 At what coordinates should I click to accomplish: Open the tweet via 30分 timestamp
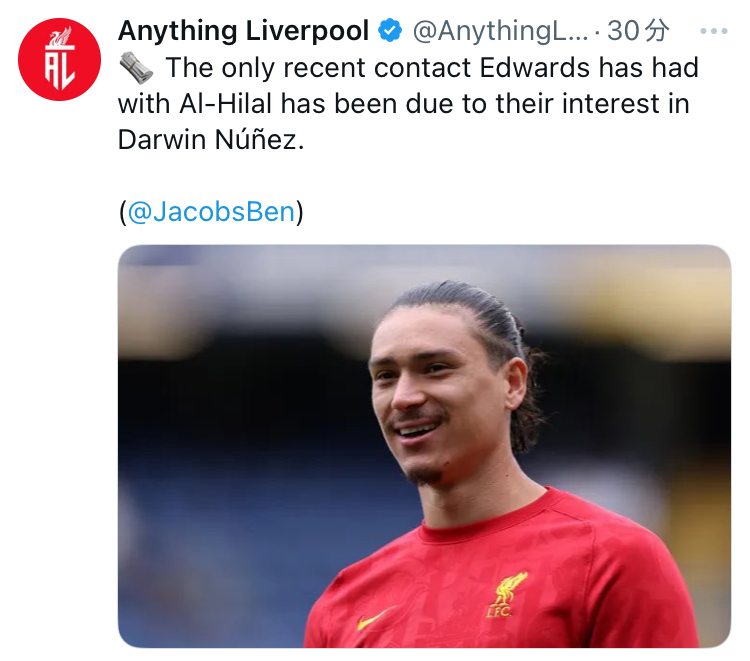[x=638, y=31]
